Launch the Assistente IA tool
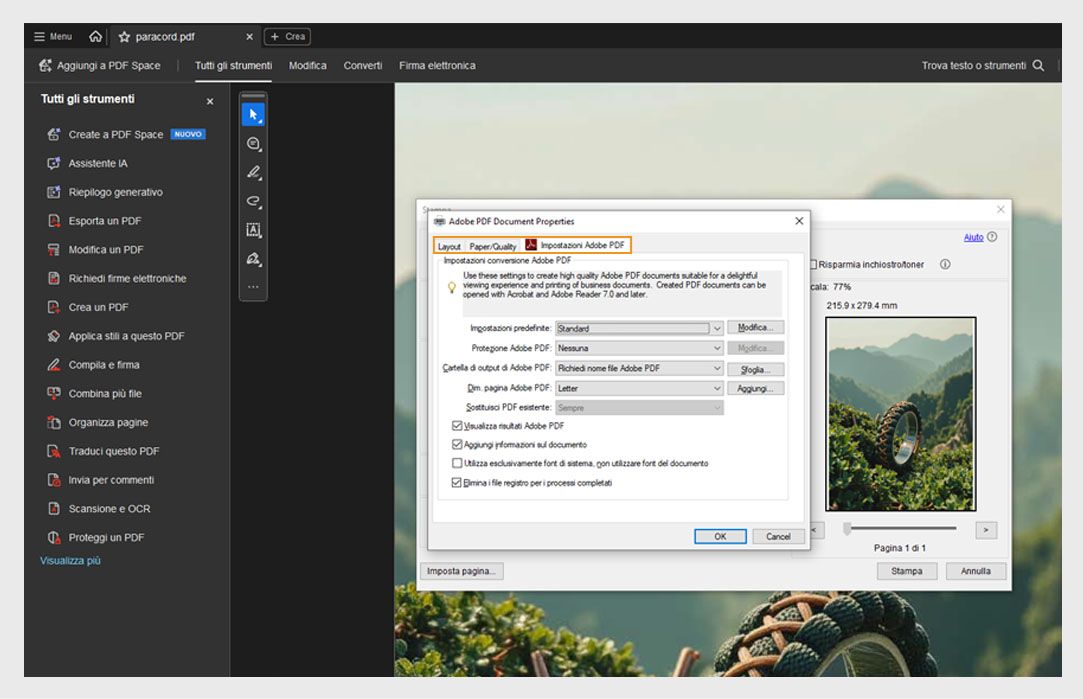 [100, 163]
